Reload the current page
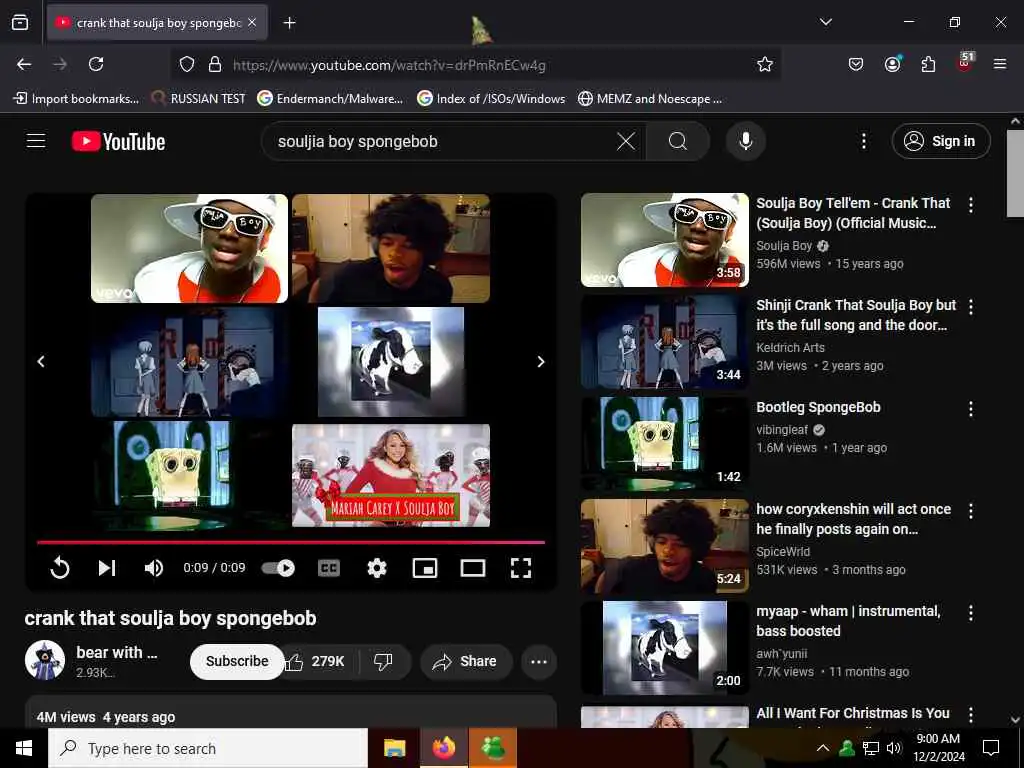This screenshot has height=768, width=1024. 96,64
